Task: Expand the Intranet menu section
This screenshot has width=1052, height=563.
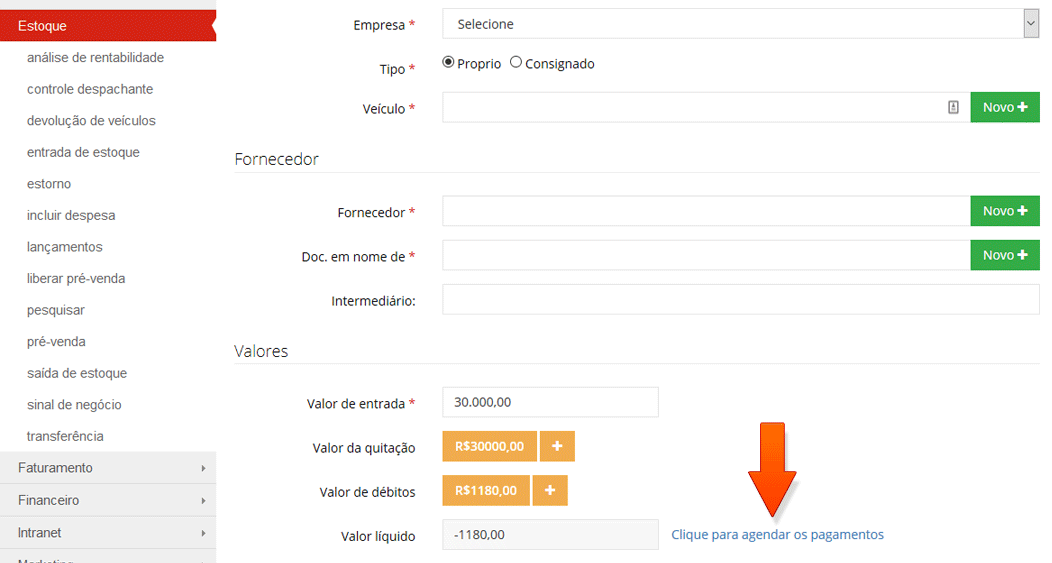Action: [108, 533]
